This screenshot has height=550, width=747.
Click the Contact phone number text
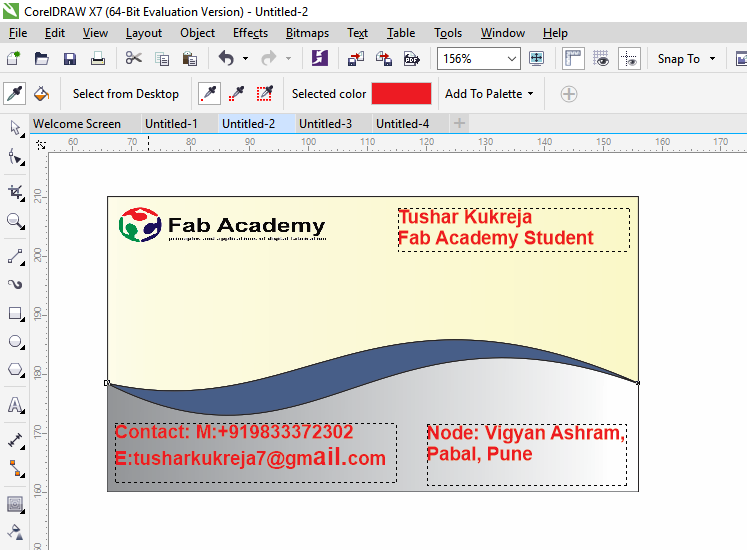234,432
